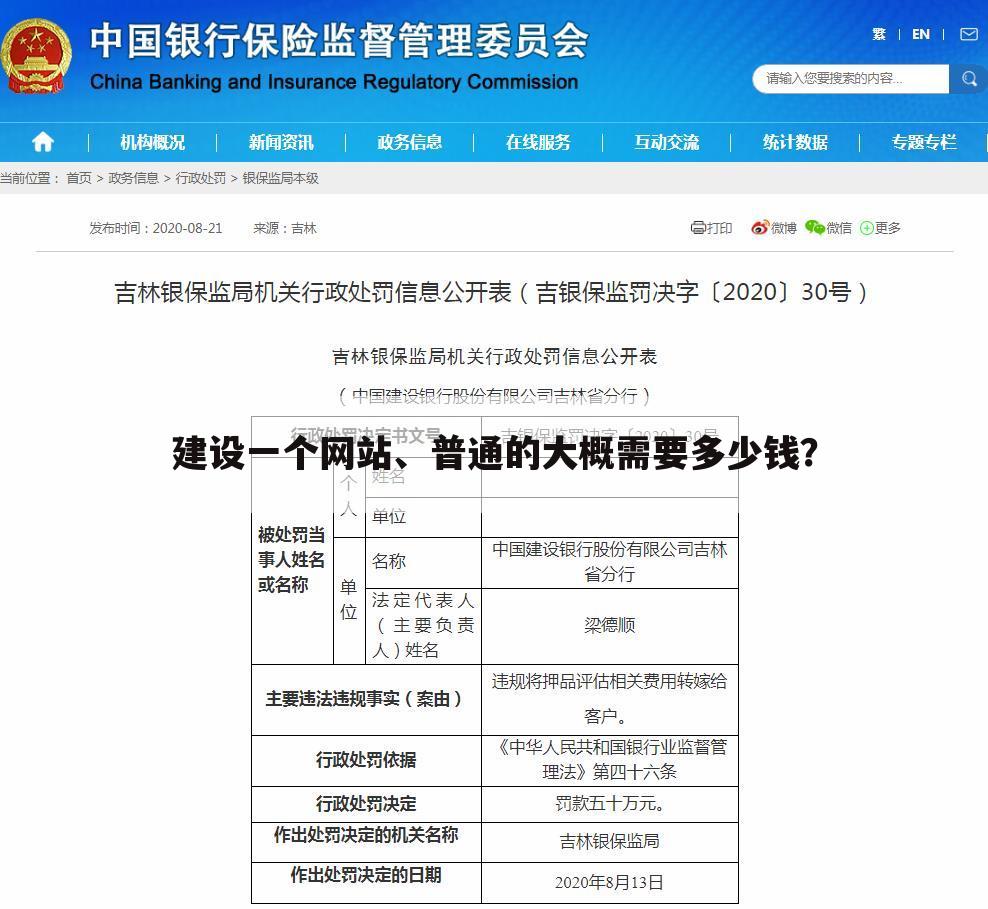The height and width of the screenshot is (909, 988).
Task: Open the 机构概况 menu
Action: [x=152, y=142]
